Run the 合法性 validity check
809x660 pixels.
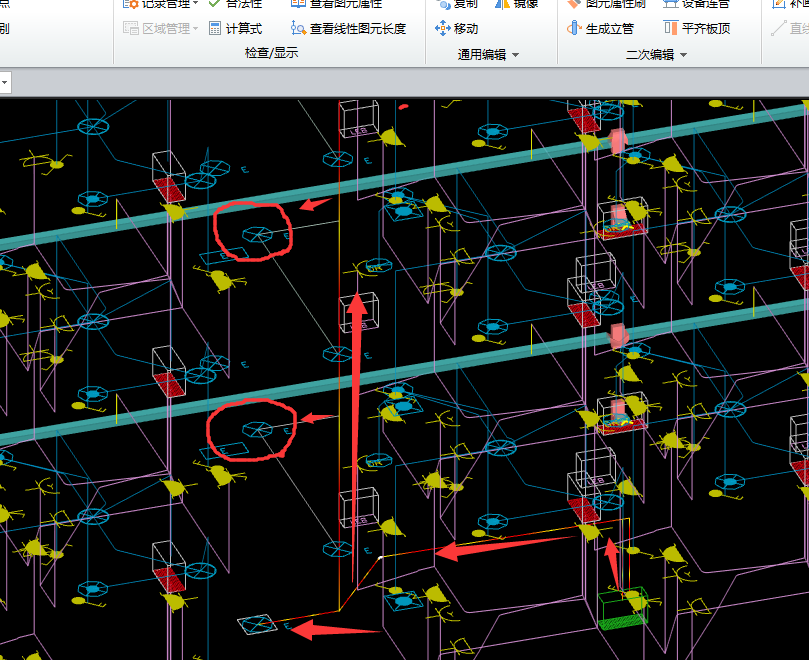click(x=236, y=4)
